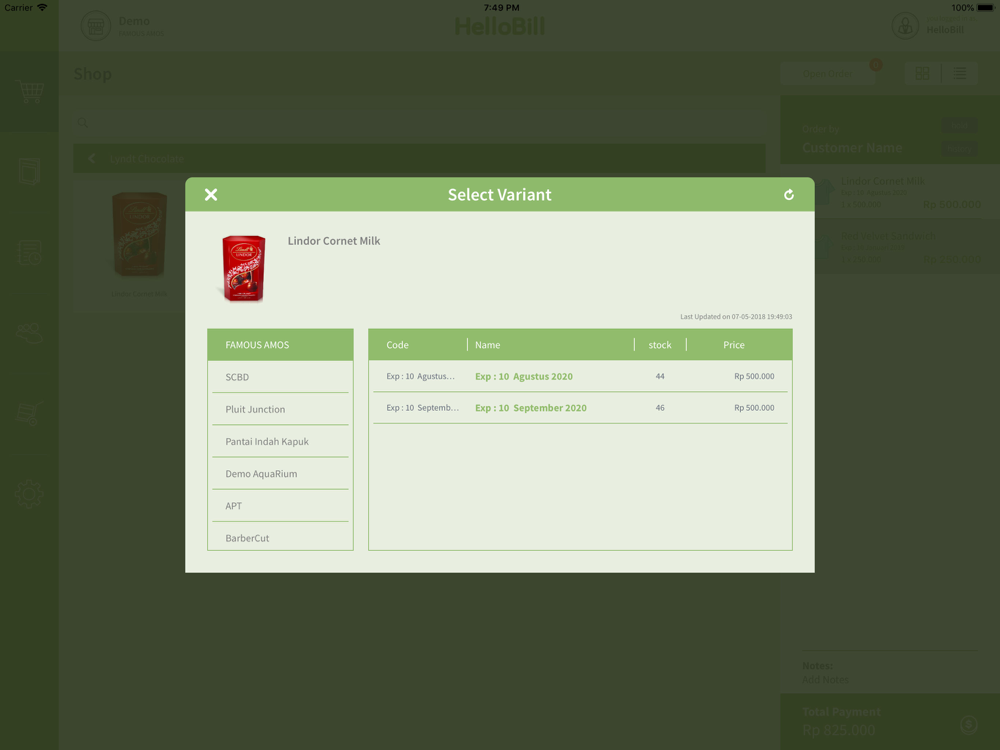The width and height of the screenshot is (1000, 750).
Task: Open the receipt book sidebar icon
Action: [x=30, y=172]
